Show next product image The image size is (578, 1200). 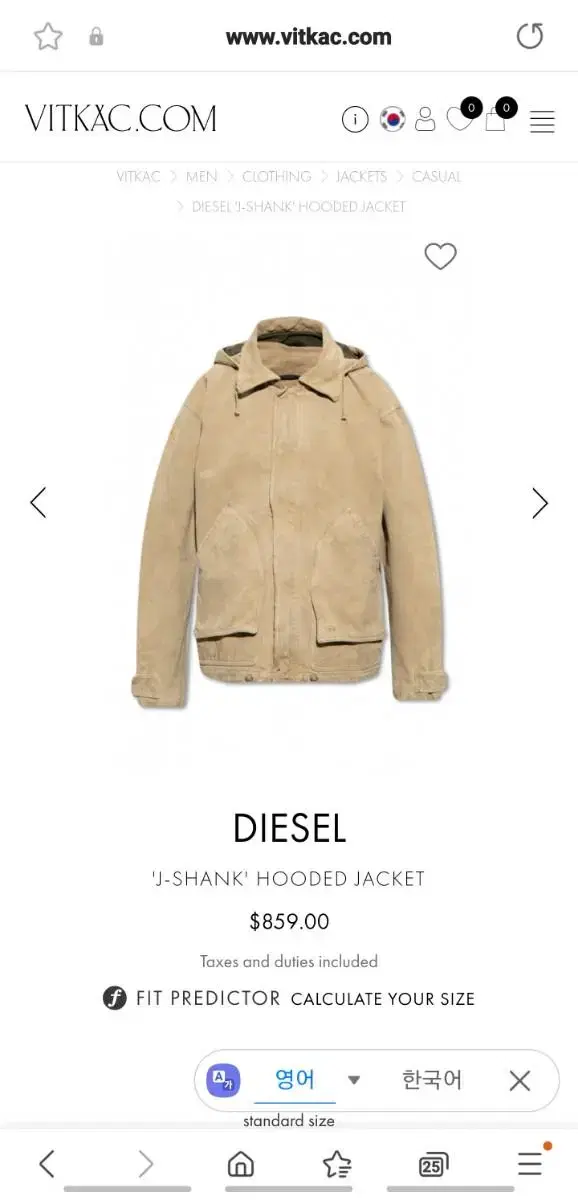(x=540, y=503)
